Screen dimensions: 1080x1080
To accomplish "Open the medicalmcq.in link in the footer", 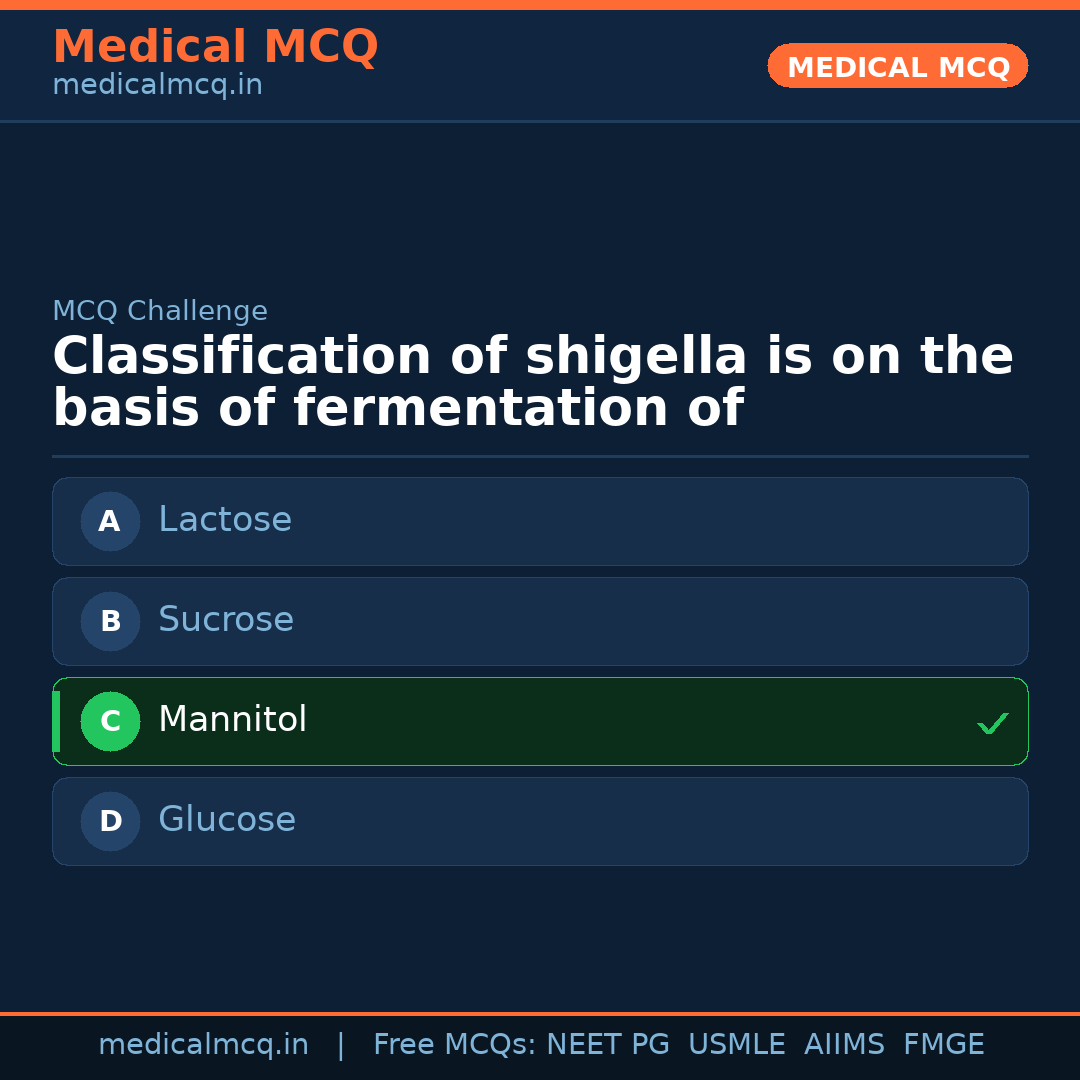I will pos(203,1045).
